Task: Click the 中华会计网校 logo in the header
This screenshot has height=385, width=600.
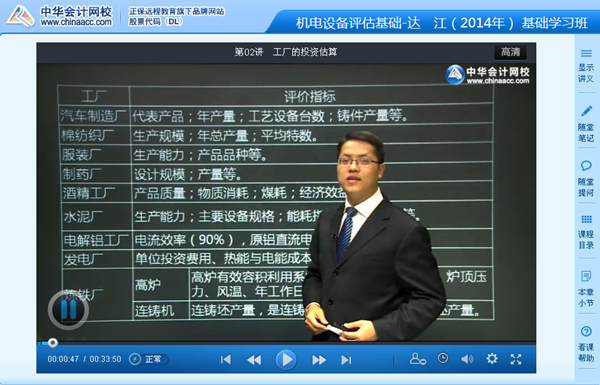Action: [x=59, y=16]
